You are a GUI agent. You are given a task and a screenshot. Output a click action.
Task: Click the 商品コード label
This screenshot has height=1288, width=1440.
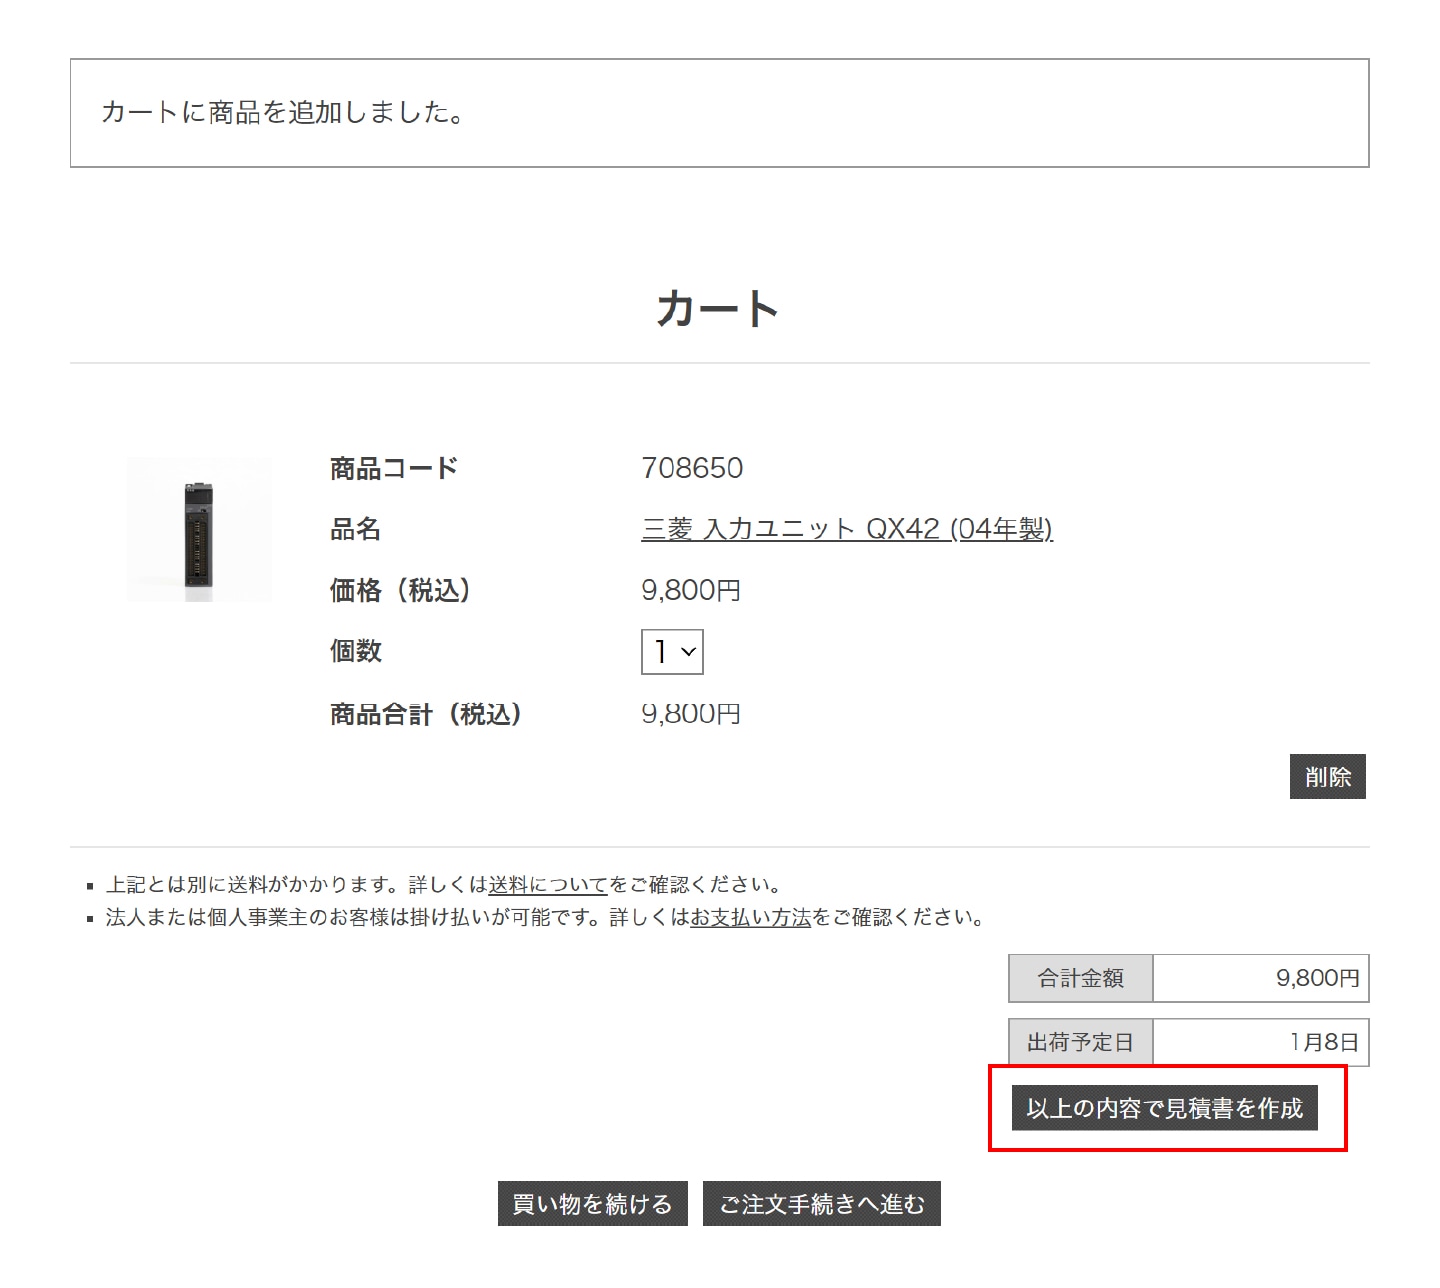[x=394, y=468]
